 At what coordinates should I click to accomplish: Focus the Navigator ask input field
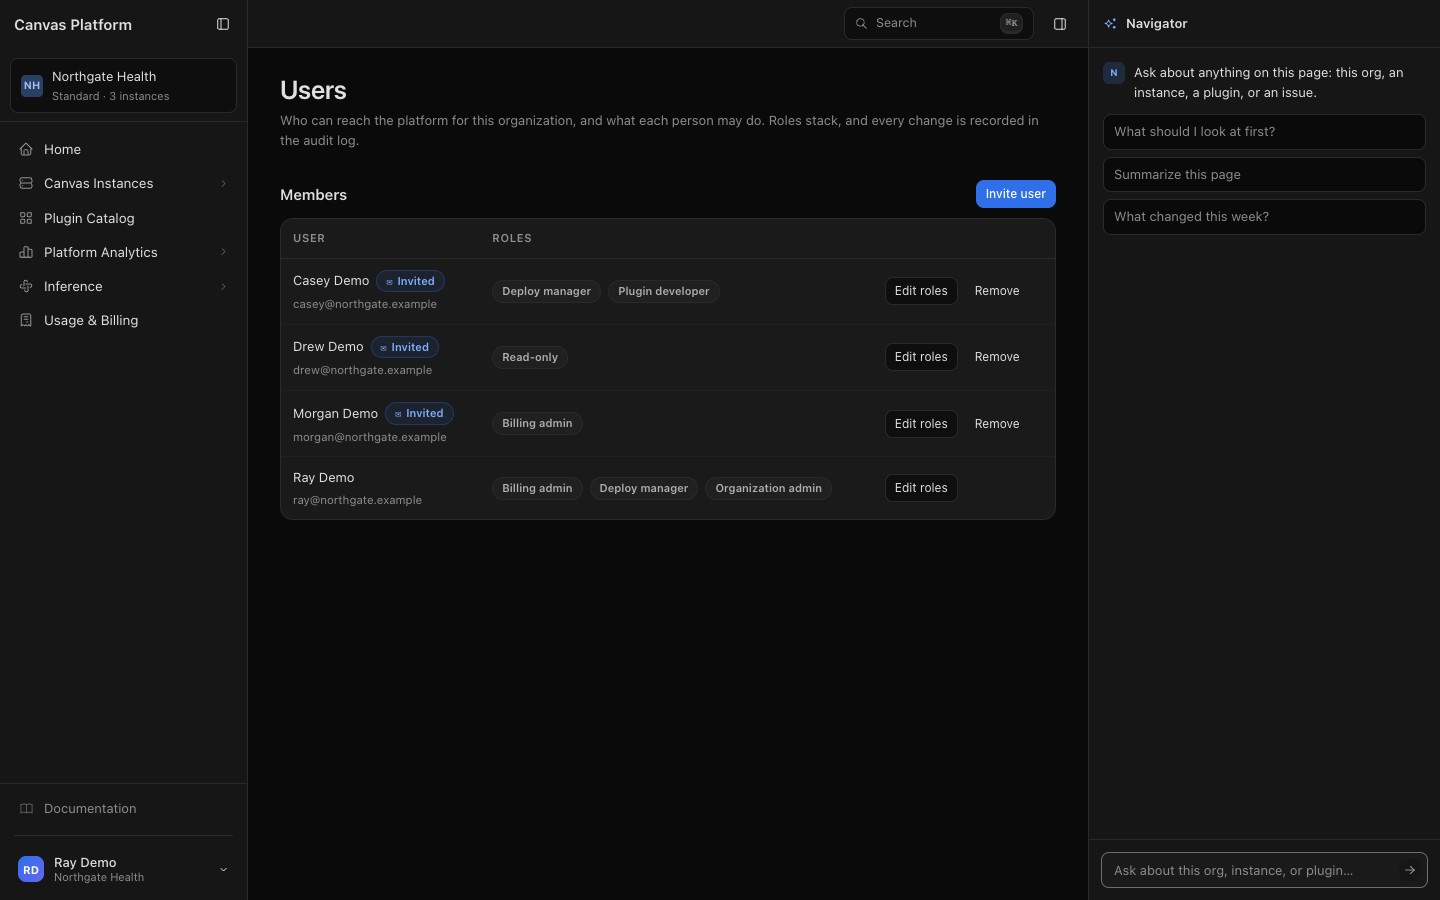(1264, 870)
